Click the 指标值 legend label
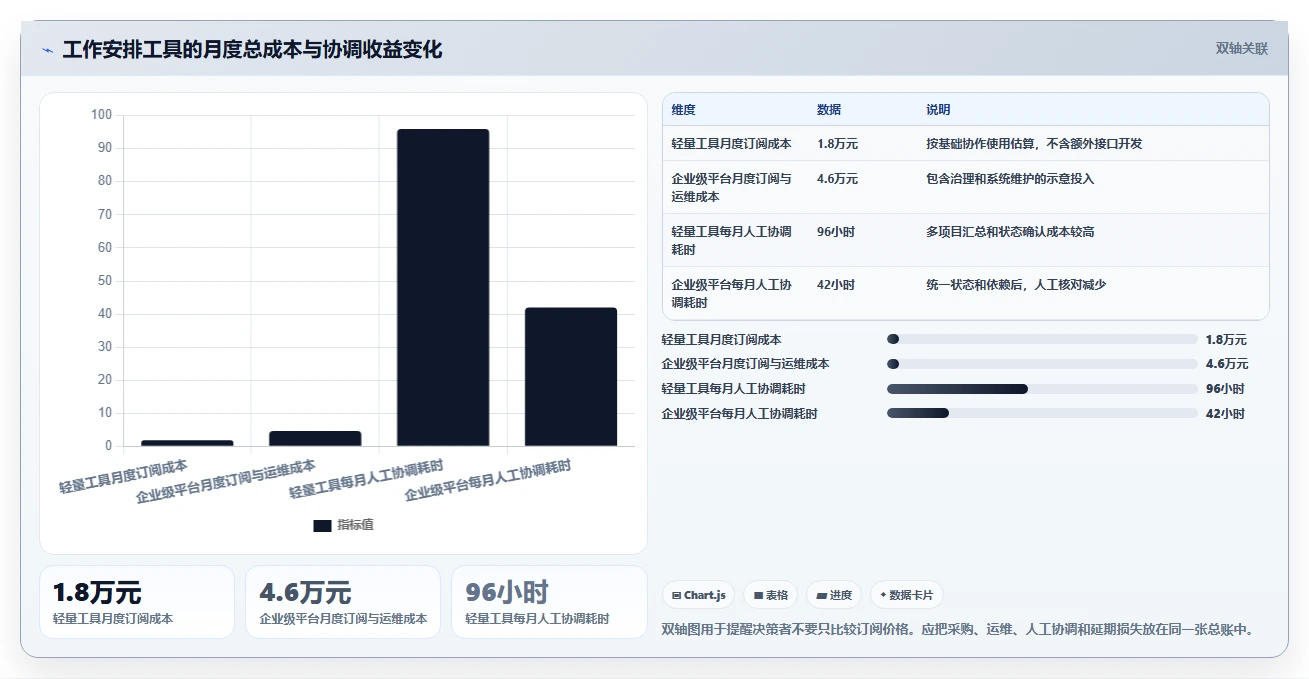 (x=355, y=526)
